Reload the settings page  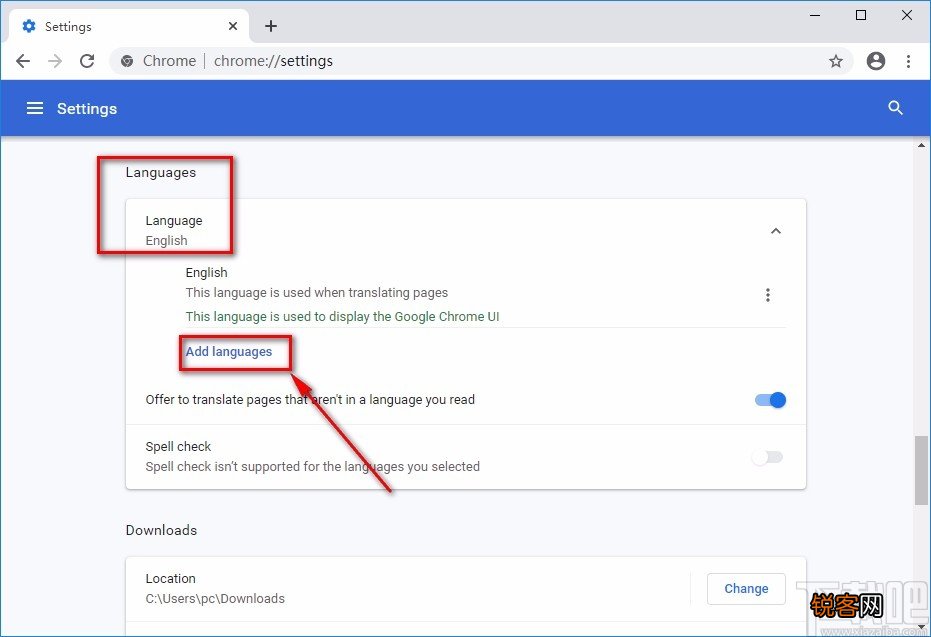pos(87,61)
